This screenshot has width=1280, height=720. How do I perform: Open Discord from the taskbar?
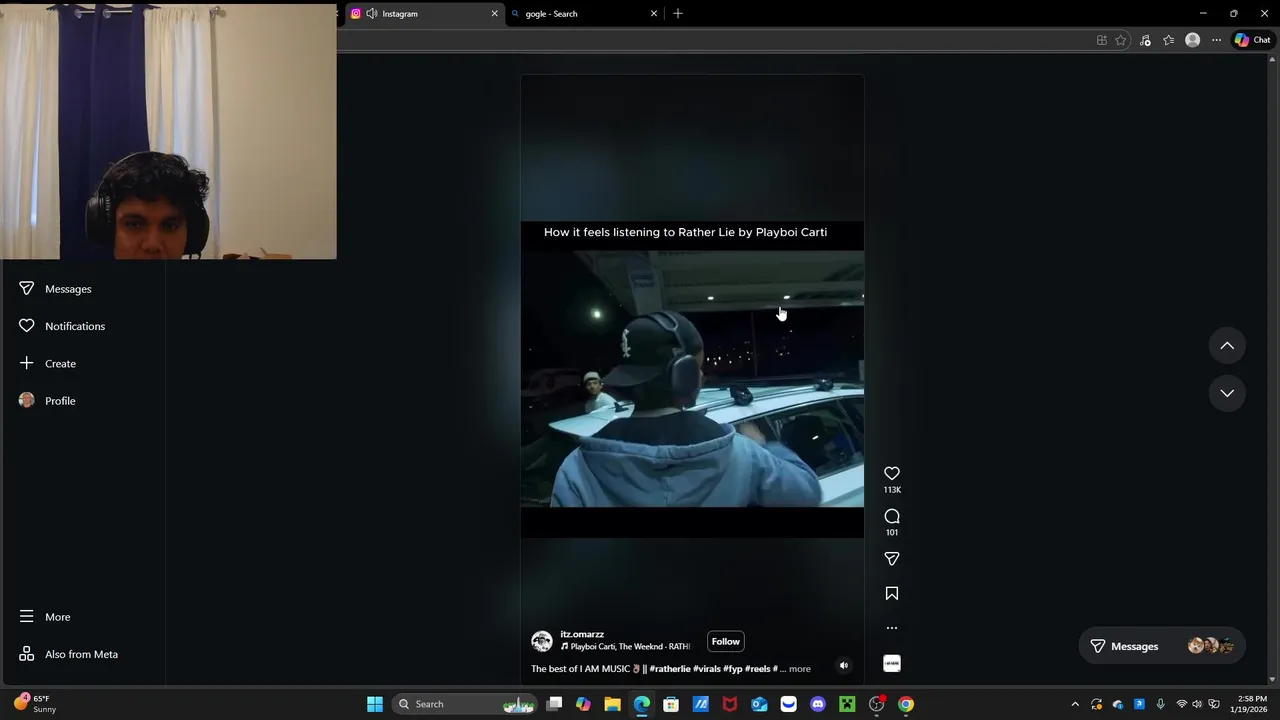[818, 704]
